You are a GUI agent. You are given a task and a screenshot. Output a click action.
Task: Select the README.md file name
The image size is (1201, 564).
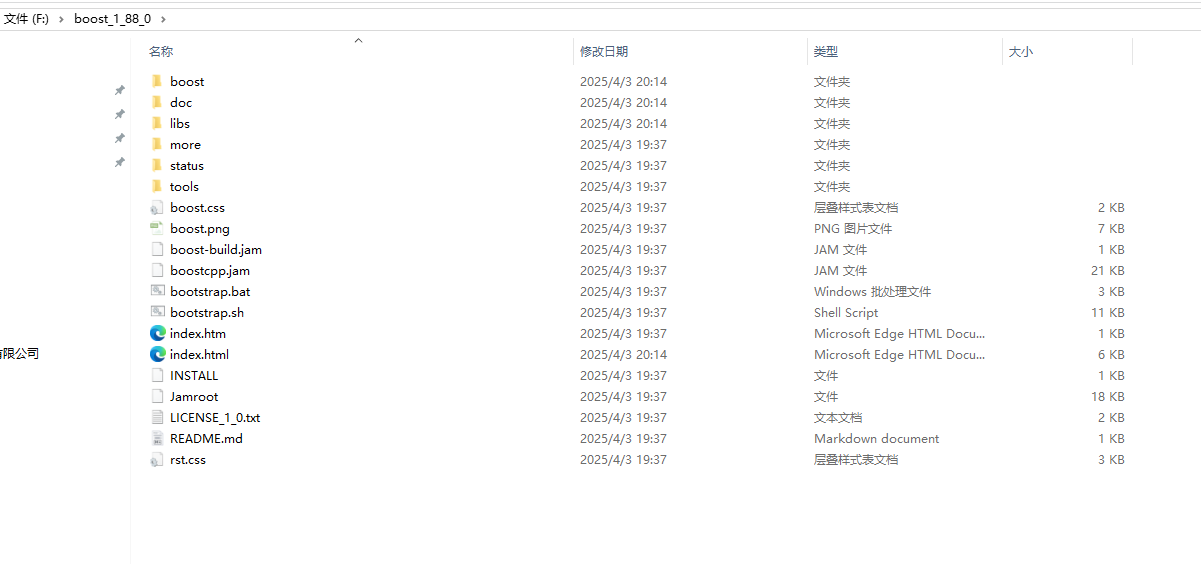click(x=206, y=439)
